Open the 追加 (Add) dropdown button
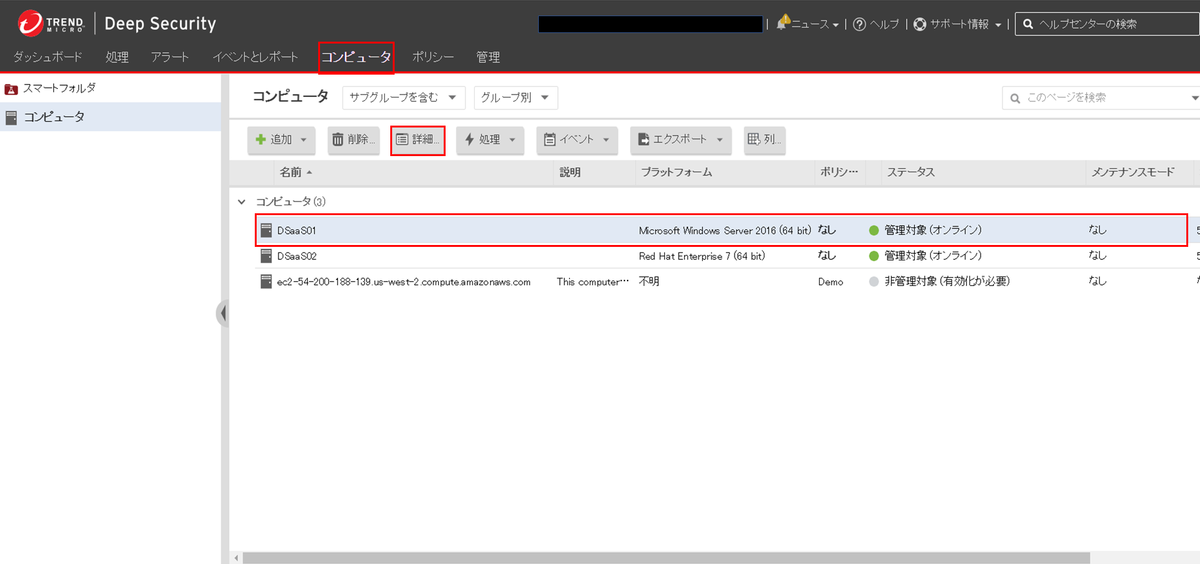 pos(281,140)
